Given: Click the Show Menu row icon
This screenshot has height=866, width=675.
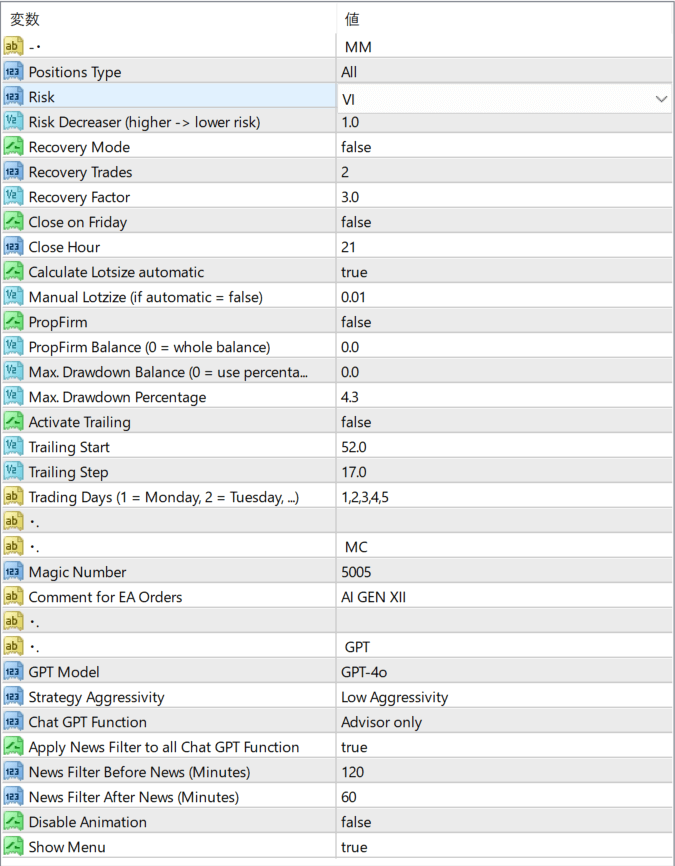Looking at the screenshot, I should pos(13,847).
